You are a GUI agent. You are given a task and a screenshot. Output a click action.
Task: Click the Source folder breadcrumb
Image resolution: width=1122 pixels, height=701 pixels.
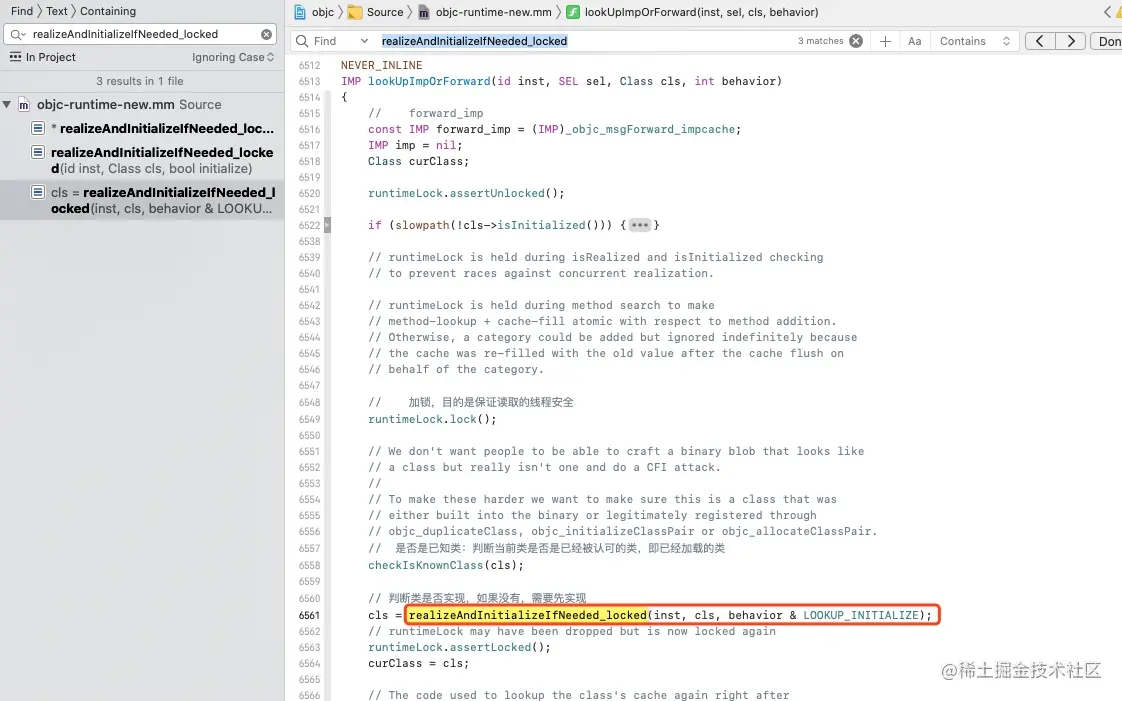click(x=376, y=12)
